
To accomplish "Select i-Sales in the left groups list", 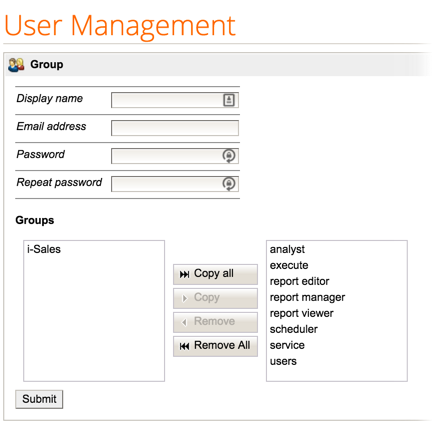I will pyautogui.click(x=44, y=249).
